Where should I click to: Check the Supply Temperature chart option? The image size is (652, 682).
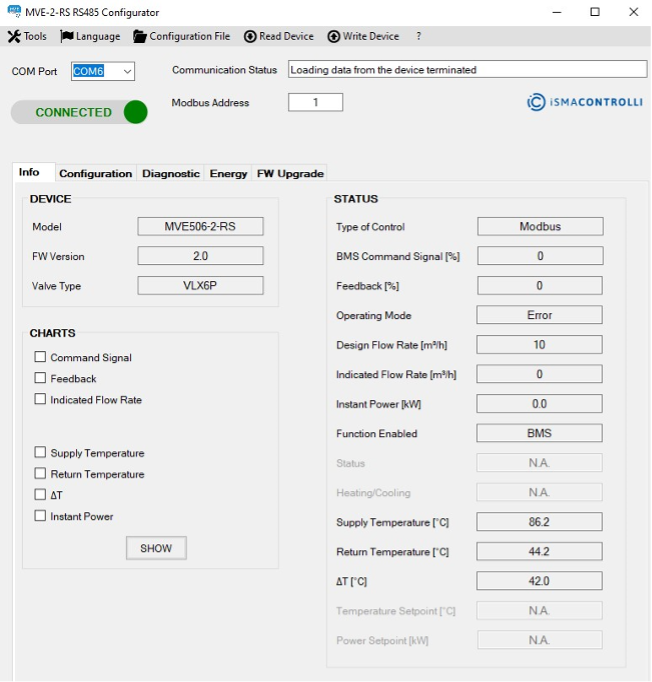[41, 453]
